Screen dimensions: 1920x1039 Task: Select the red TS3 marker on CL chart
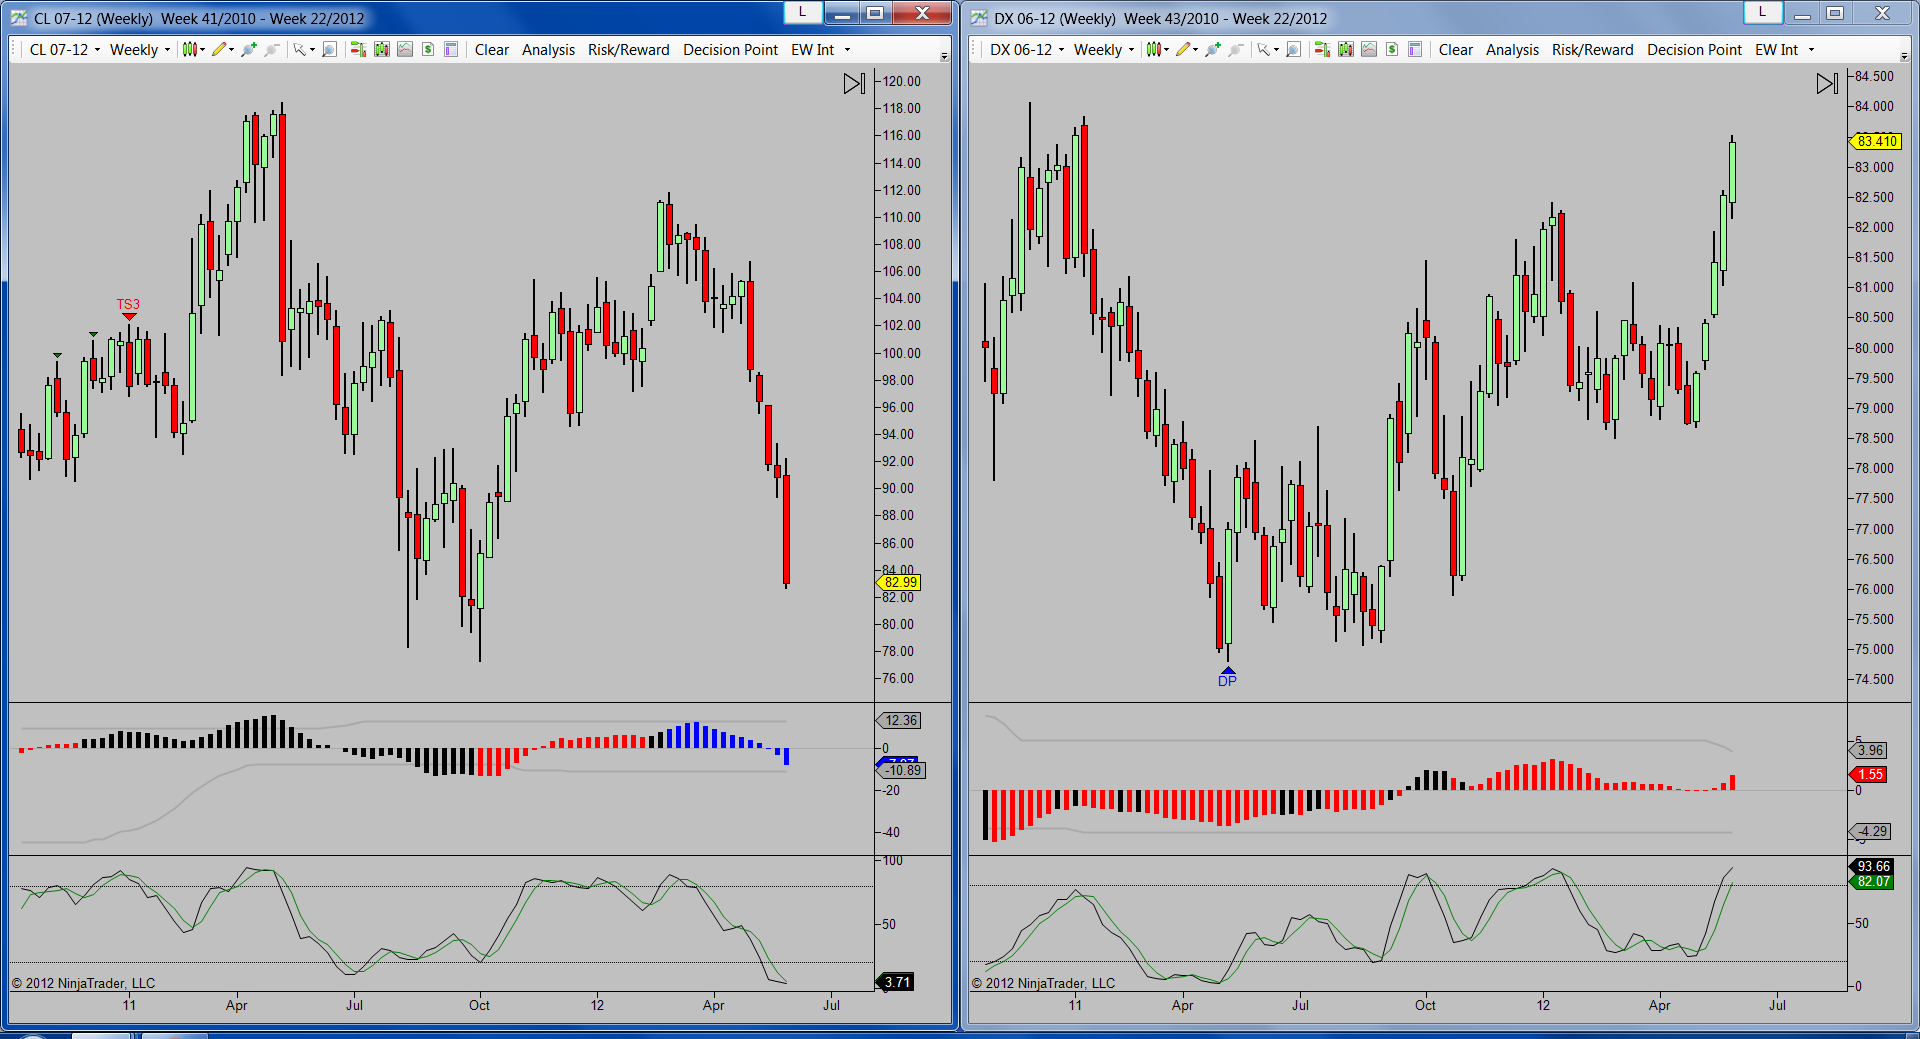tap(128, 309)
